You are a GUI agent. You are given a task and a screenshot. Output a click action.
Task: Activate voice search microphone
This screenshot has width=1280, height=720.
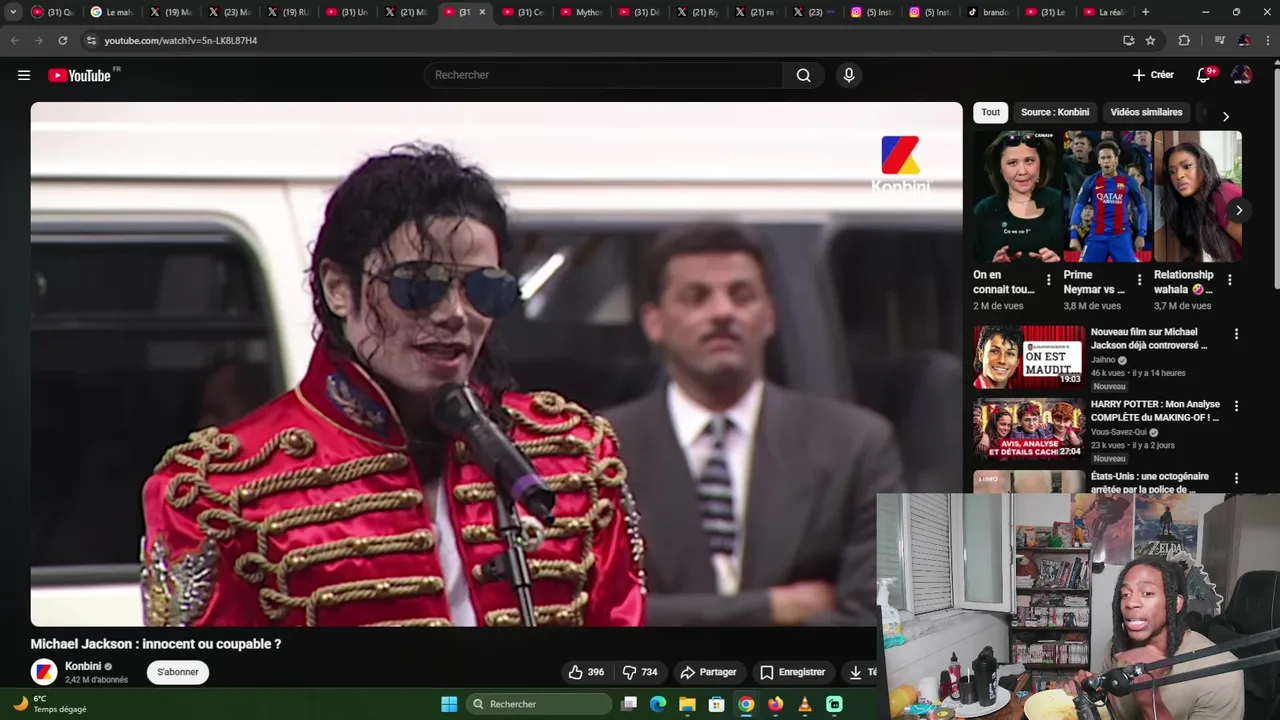point(849,75)
